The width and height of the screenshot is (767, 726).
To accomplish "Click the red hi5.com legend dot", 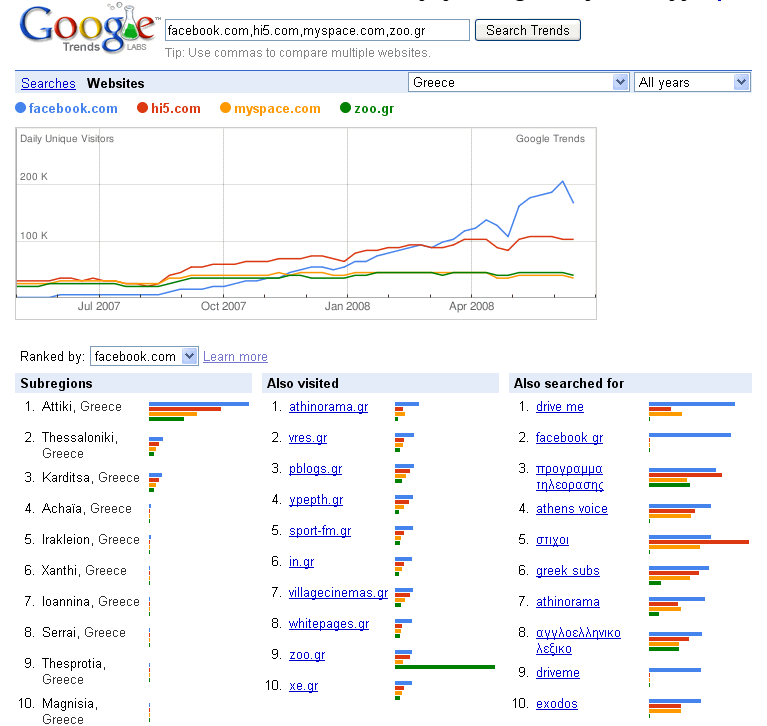I will [142, 108].
